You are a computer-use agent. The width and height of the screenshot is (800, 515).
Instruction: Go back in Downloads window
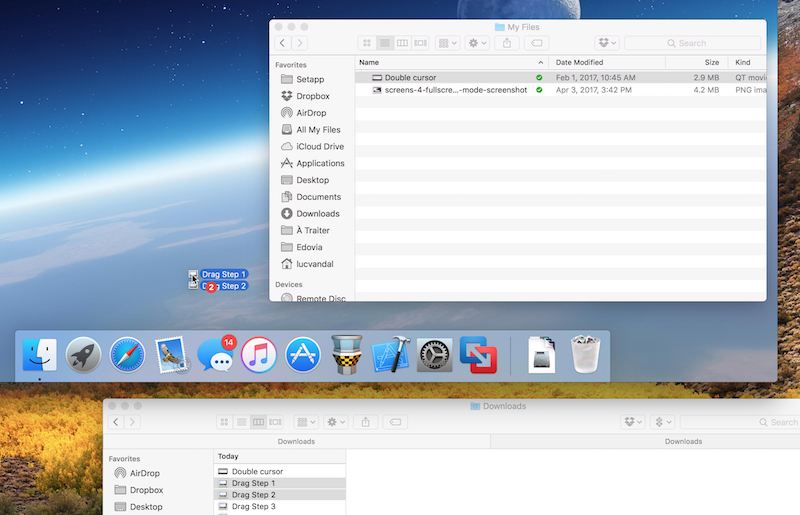[116, 422]
